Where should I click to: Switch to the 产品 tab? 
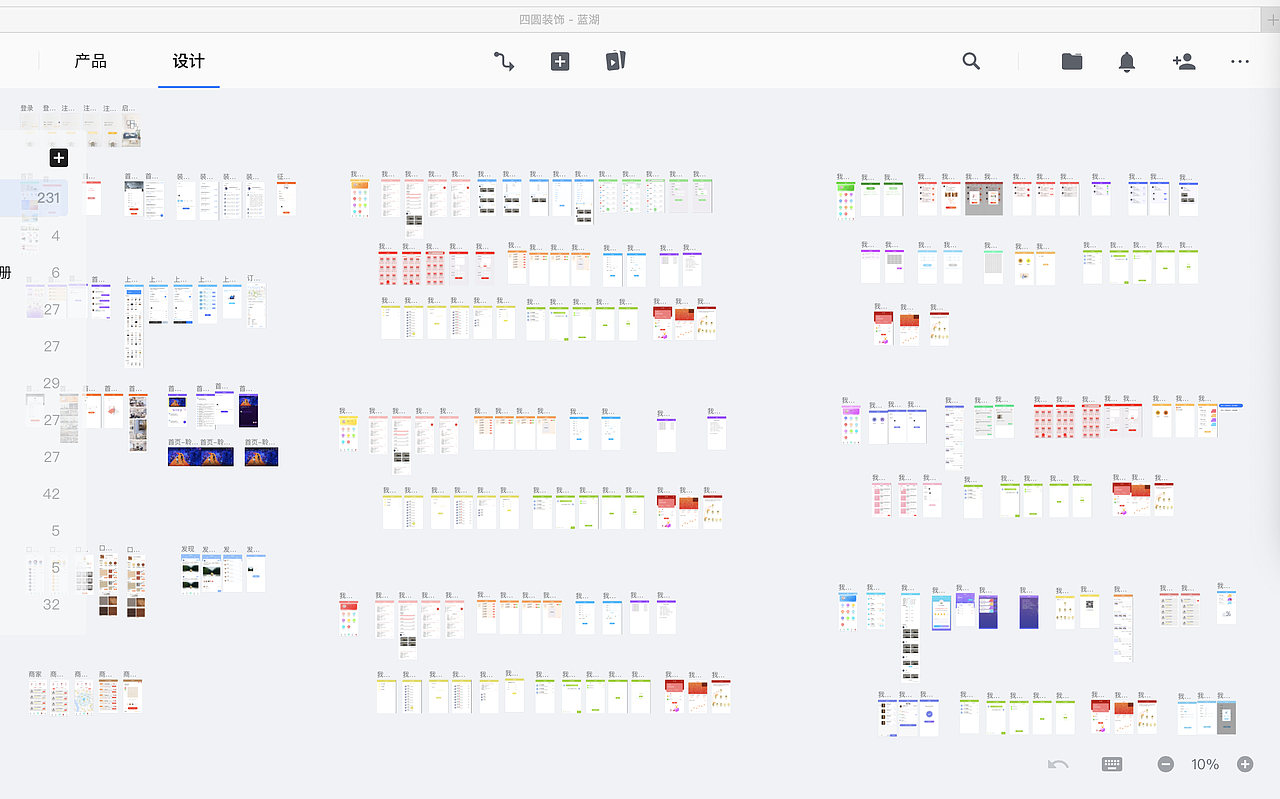coord(90,61)
